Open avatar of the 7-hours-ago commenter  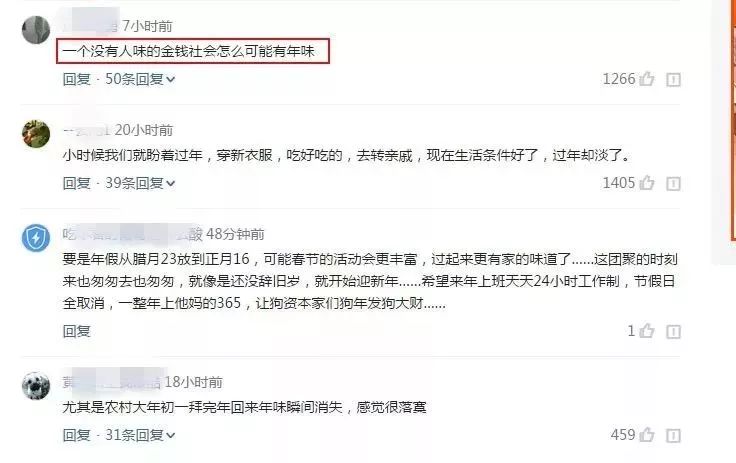click(x=36, y=30)
